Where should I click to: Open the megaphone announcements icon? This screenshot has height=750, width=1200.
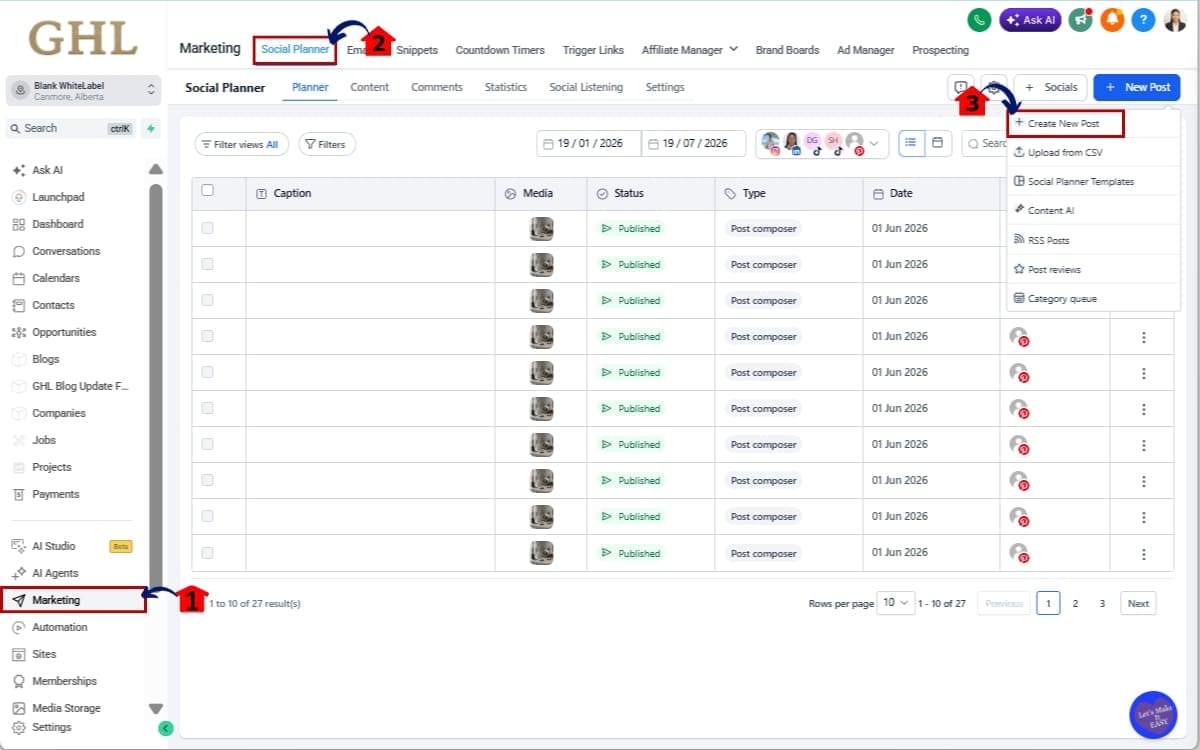[1080, 19]
